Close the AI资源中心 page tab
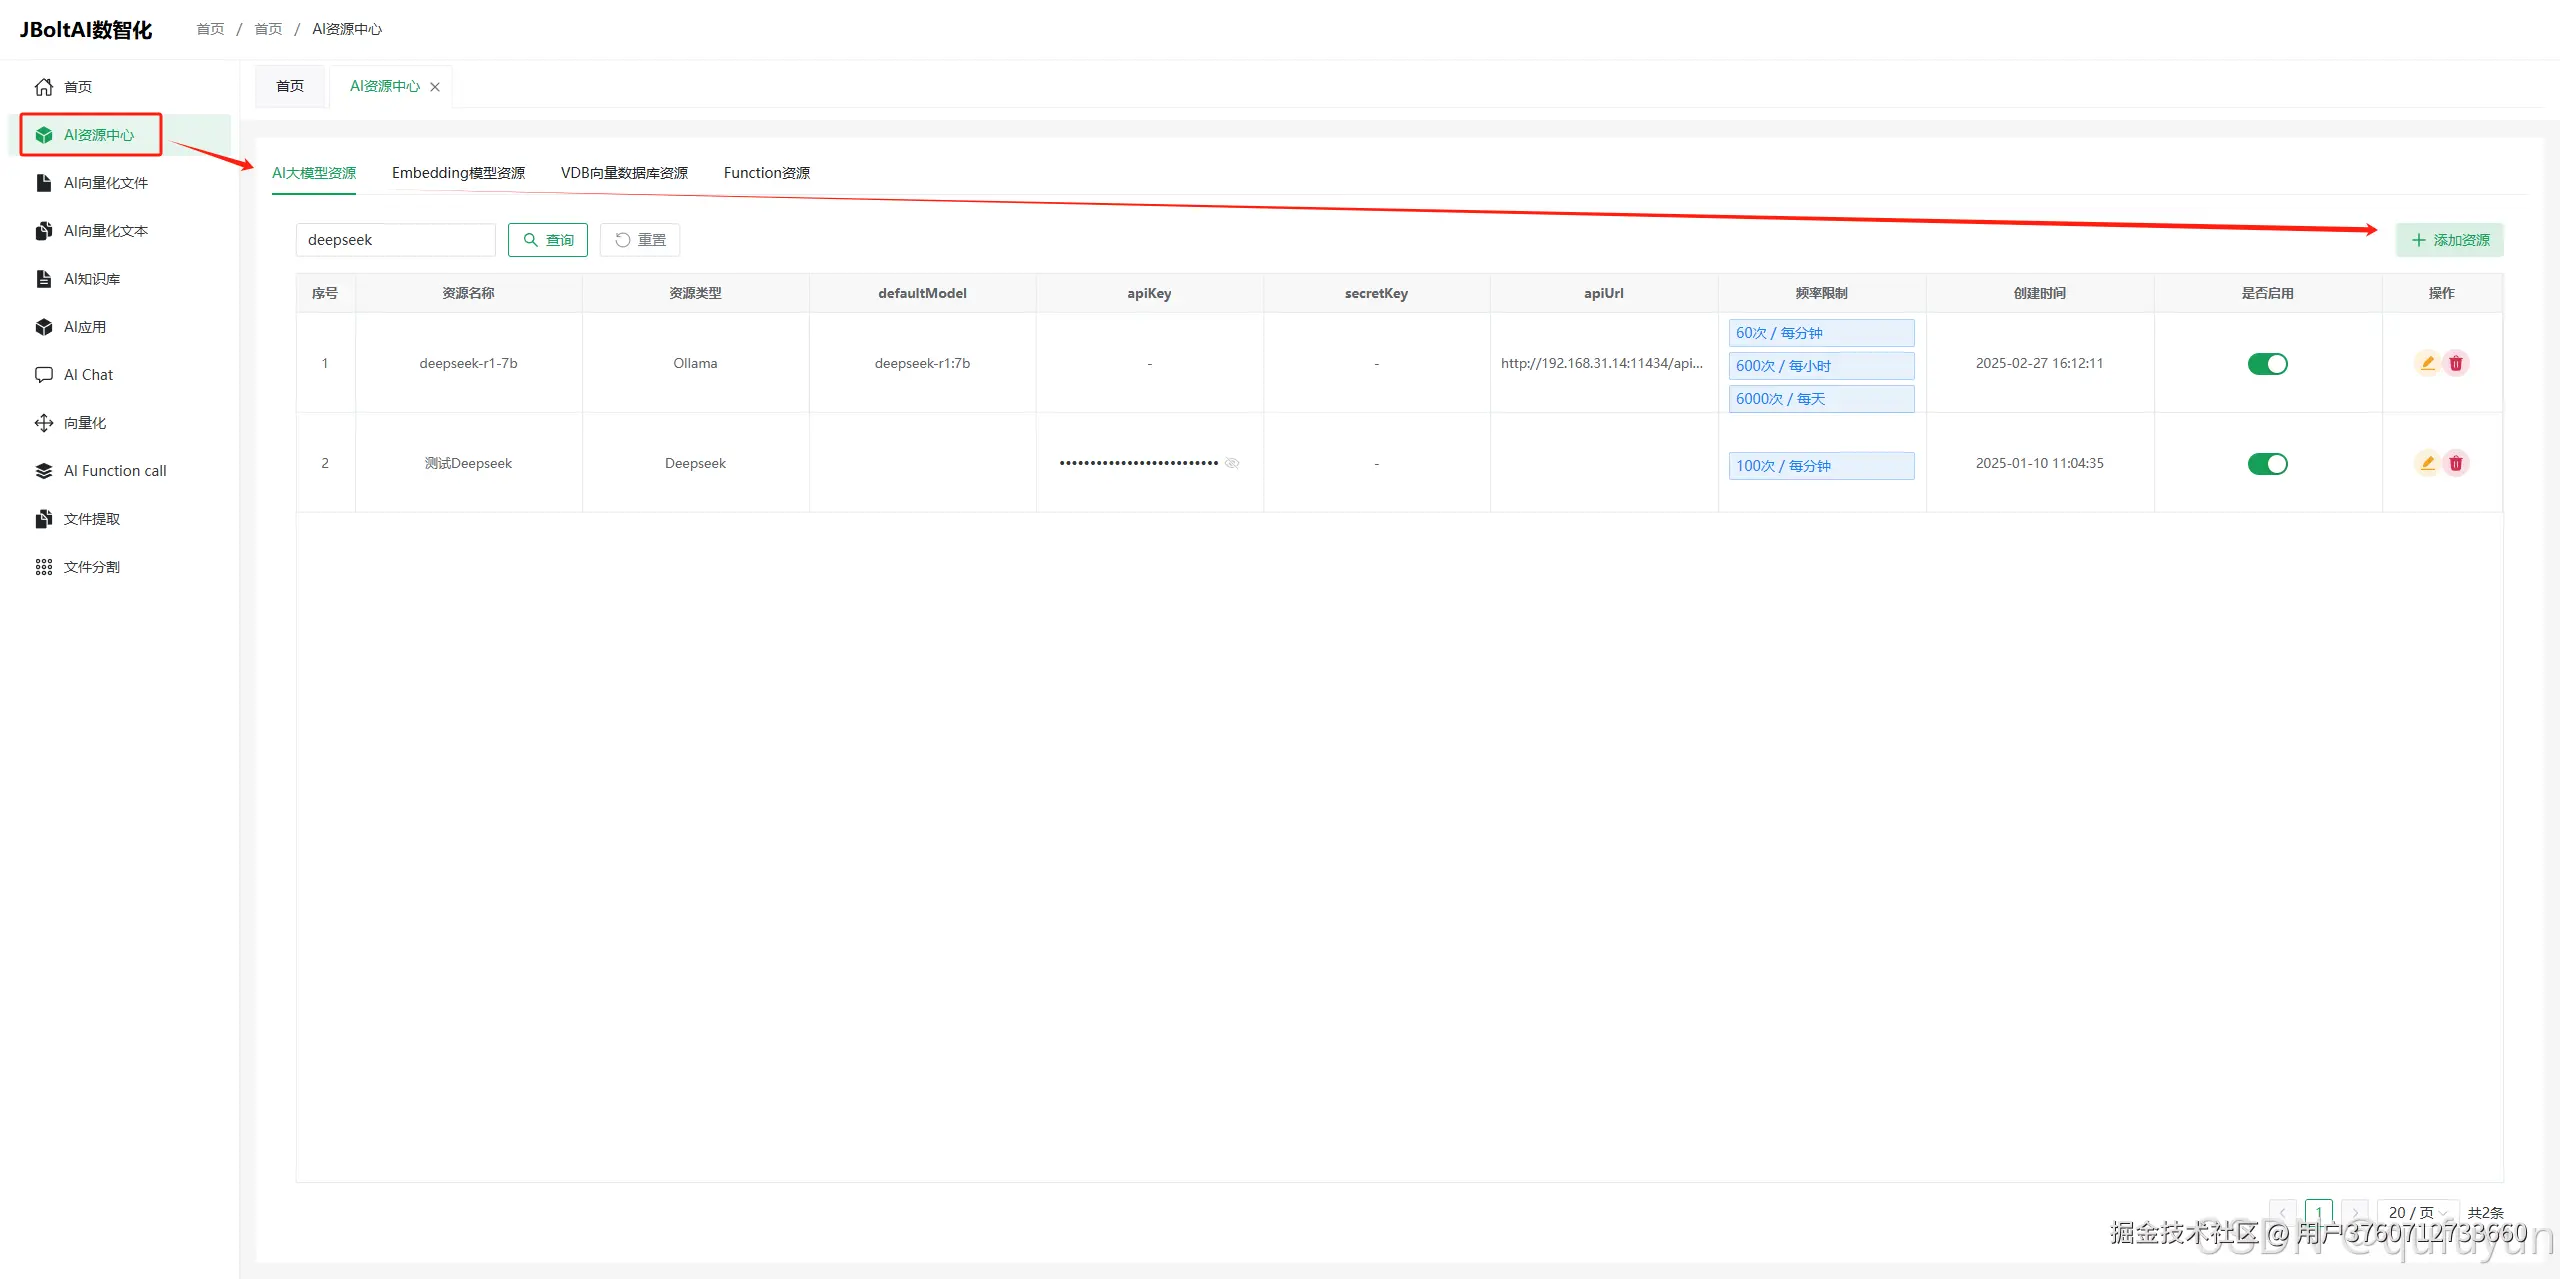 pyautogui.click(x=435, y=87)
